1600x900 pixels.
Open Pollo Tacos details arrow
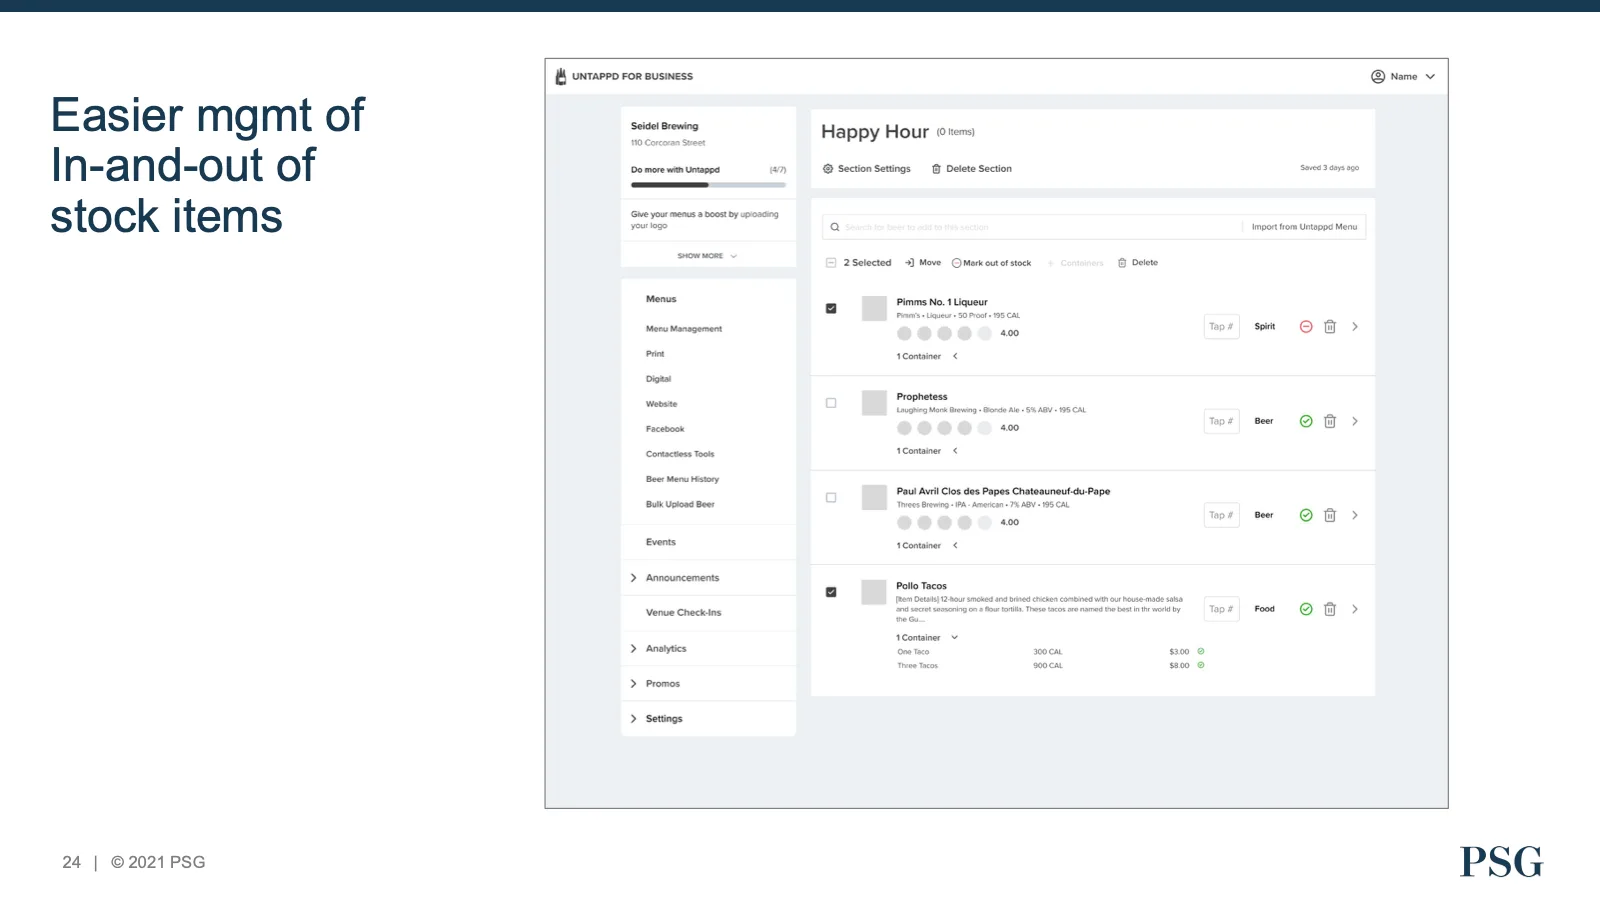pos(1355,609)
